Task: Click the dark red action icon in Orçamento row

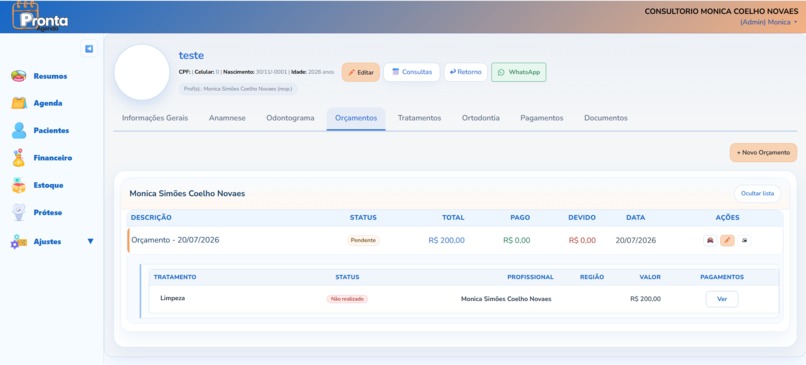Action: (x=710, y=240)
